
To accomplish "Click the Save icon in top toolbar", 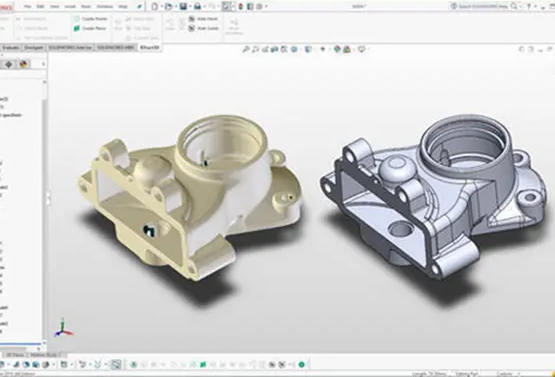I will pos(183,6).
